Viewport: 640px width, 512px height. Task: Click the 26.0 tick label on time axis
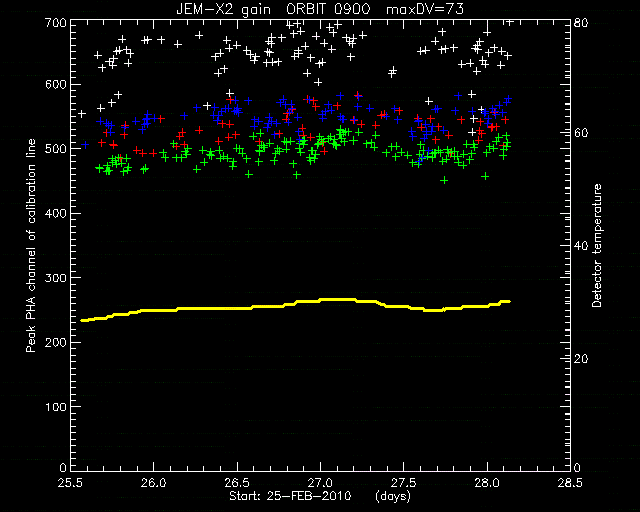pos(154,483)
